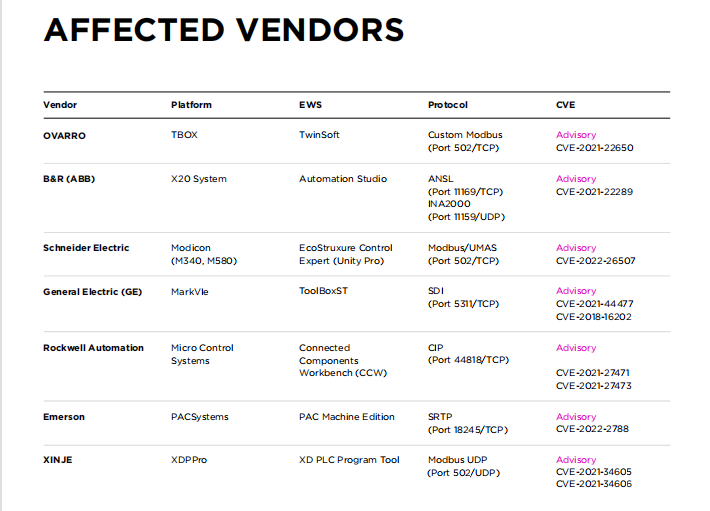The width and height of the screenshot is (710, 511).
Task: Click the CVE column header
Action: coord(565,104)
